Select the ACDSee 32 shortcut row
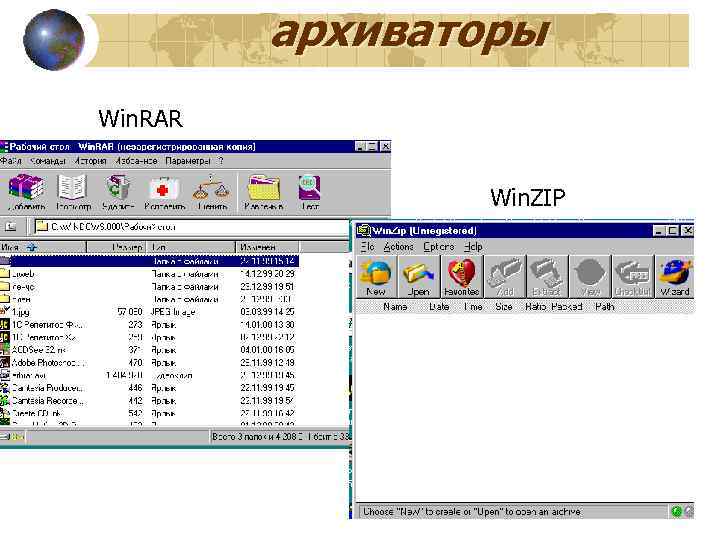The width and height of the screenshot is (720, 540). [x=149, y=350]
